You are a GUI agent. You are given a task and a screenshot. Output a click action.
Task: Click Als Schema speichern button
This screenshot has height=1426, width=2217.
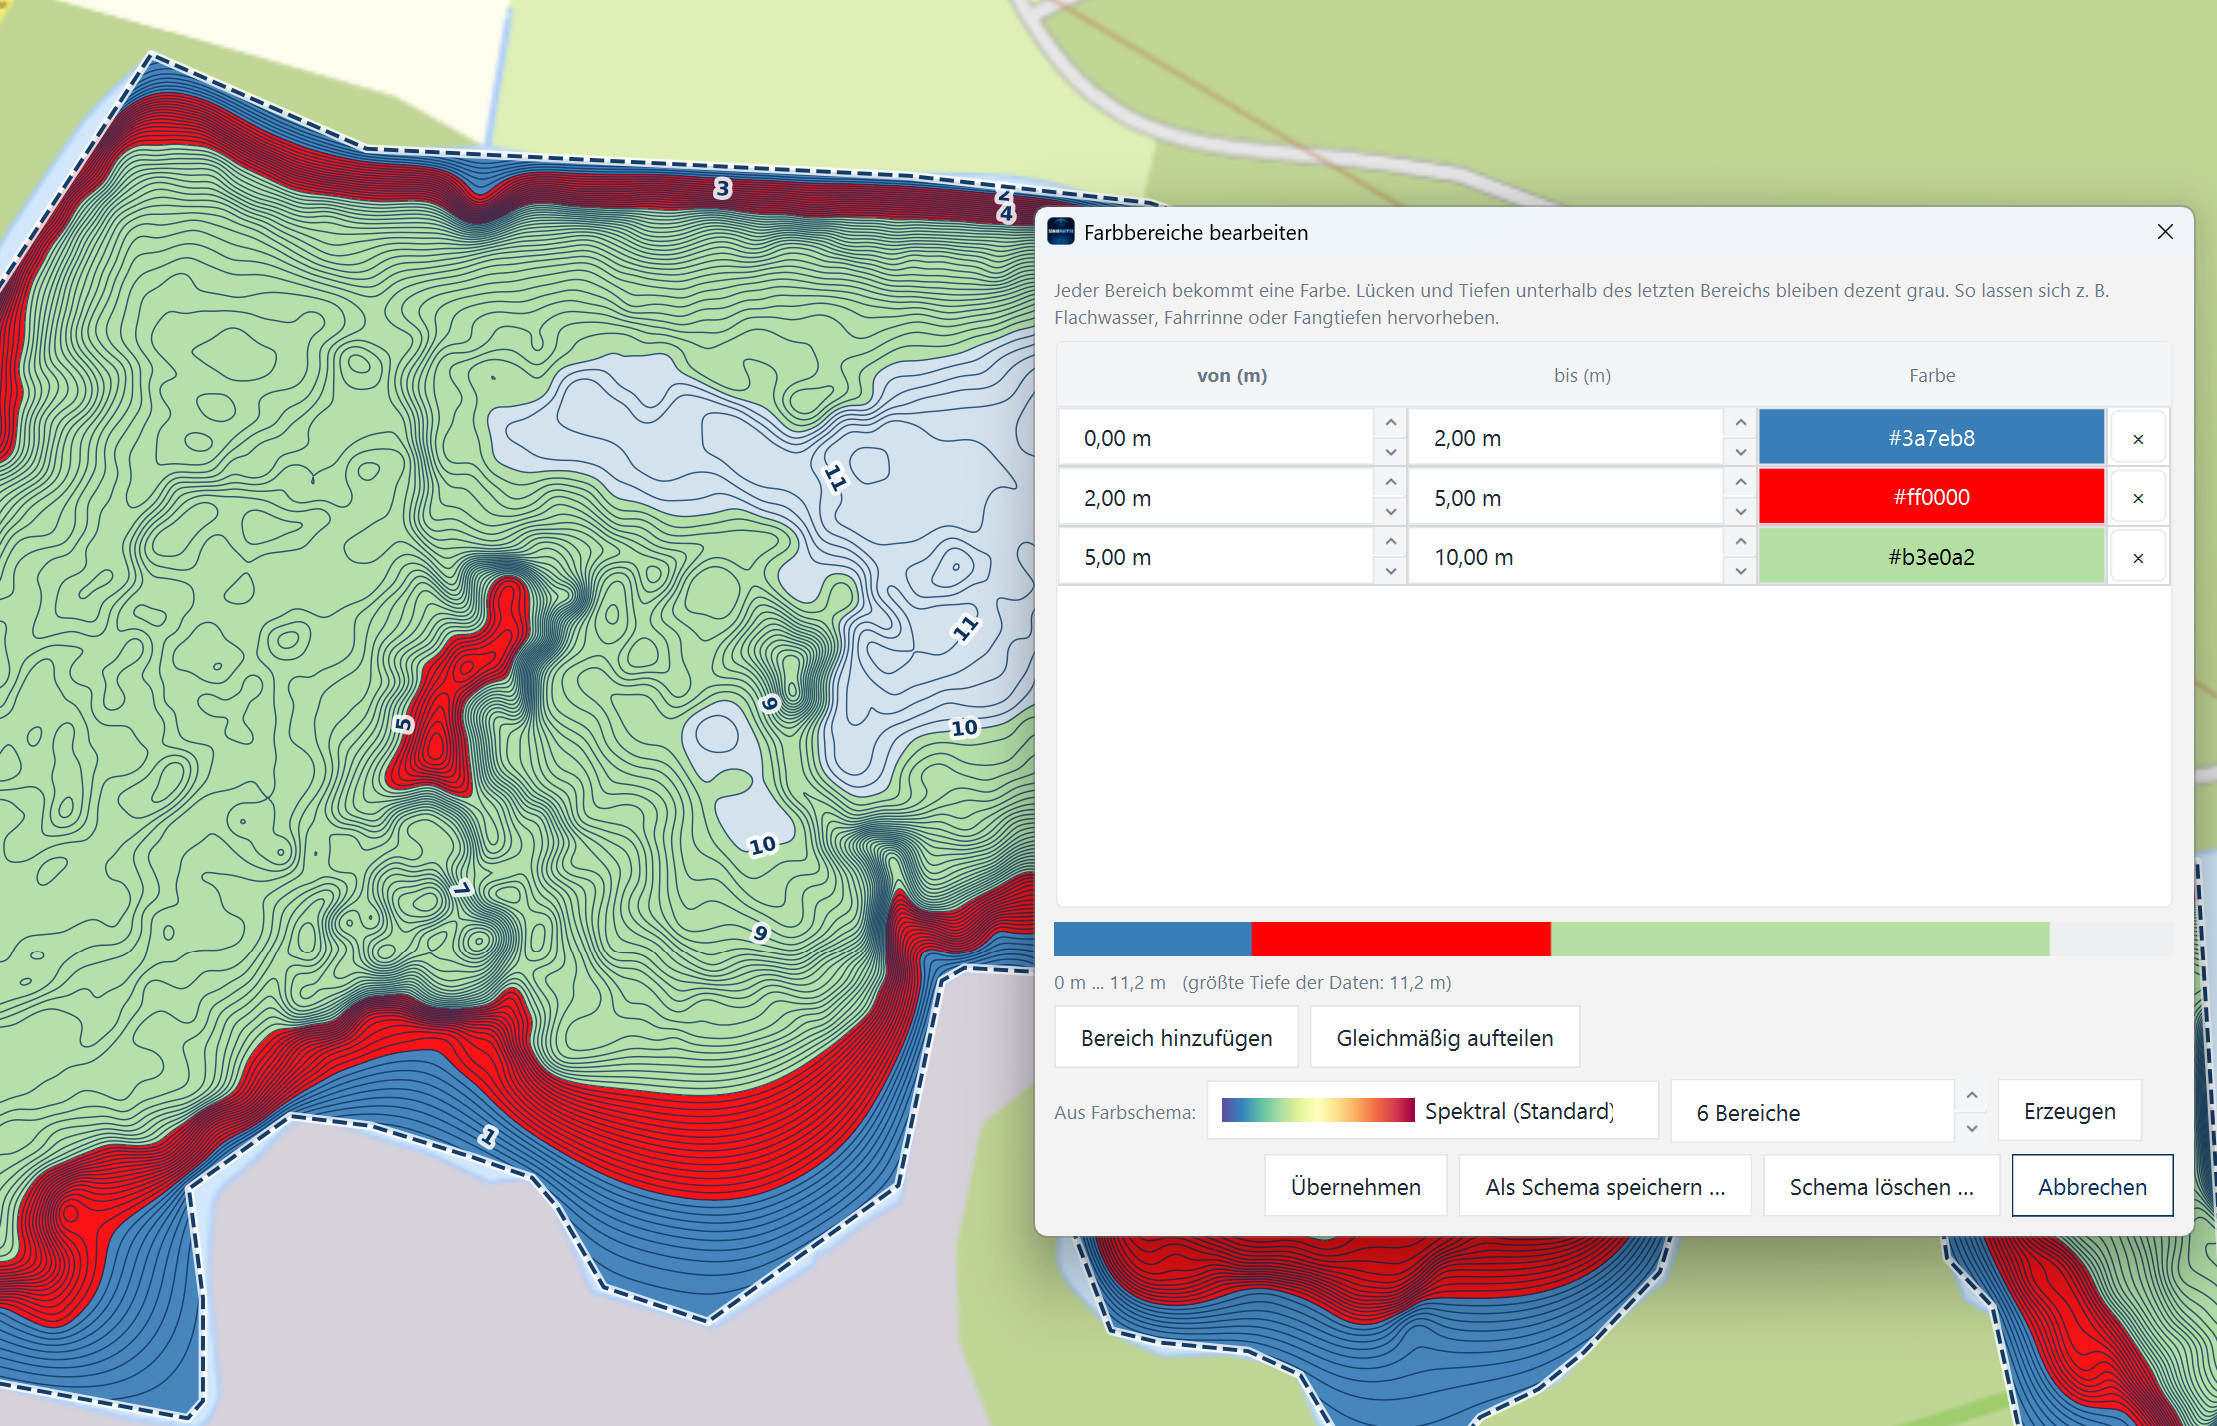pyautogui.click(x=1605, y=1187)
